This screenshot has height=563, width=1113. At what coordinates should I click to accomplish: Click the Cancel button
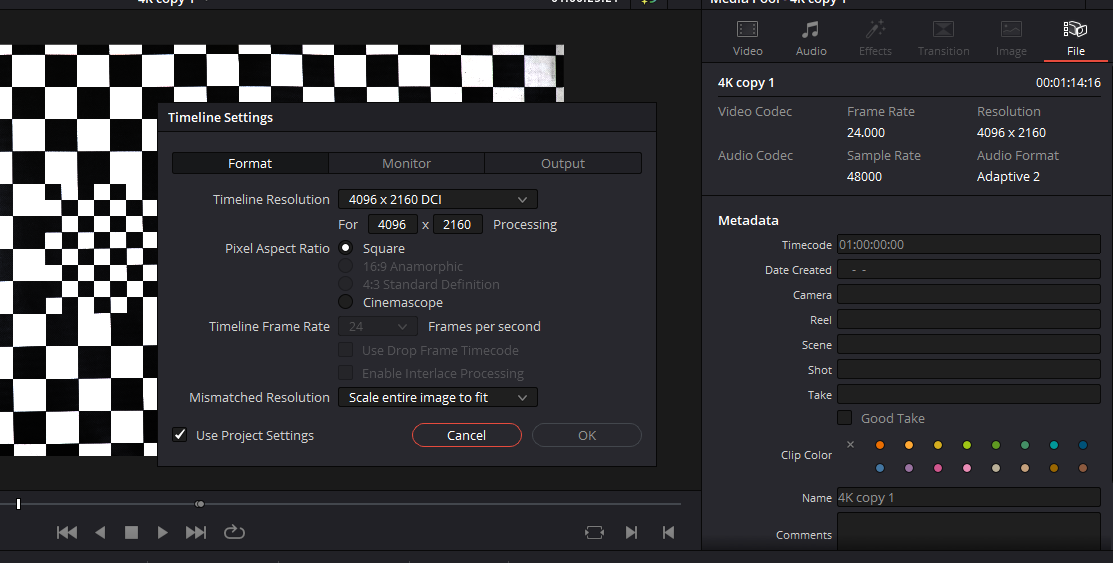point(466,435)
